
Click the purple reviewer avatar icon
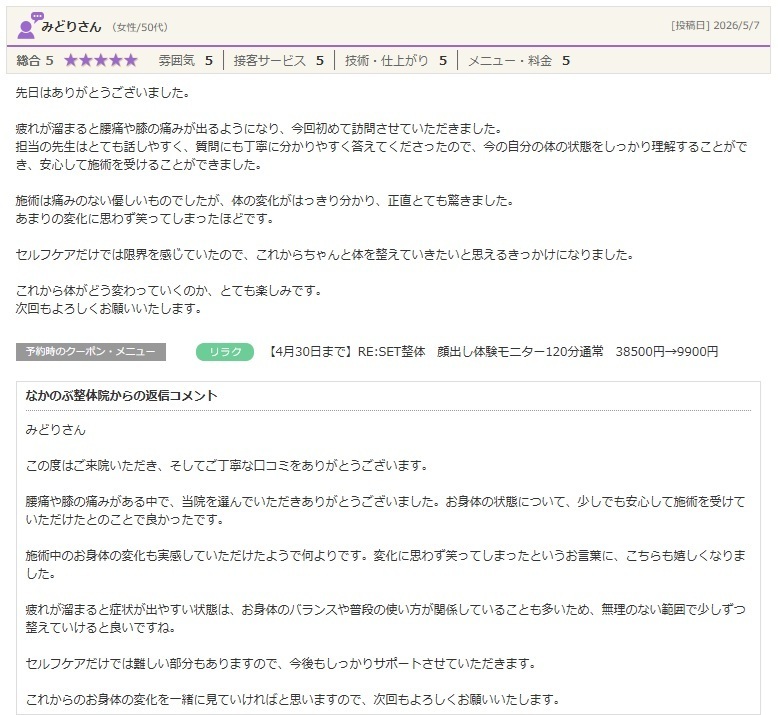tap(30, 26)
